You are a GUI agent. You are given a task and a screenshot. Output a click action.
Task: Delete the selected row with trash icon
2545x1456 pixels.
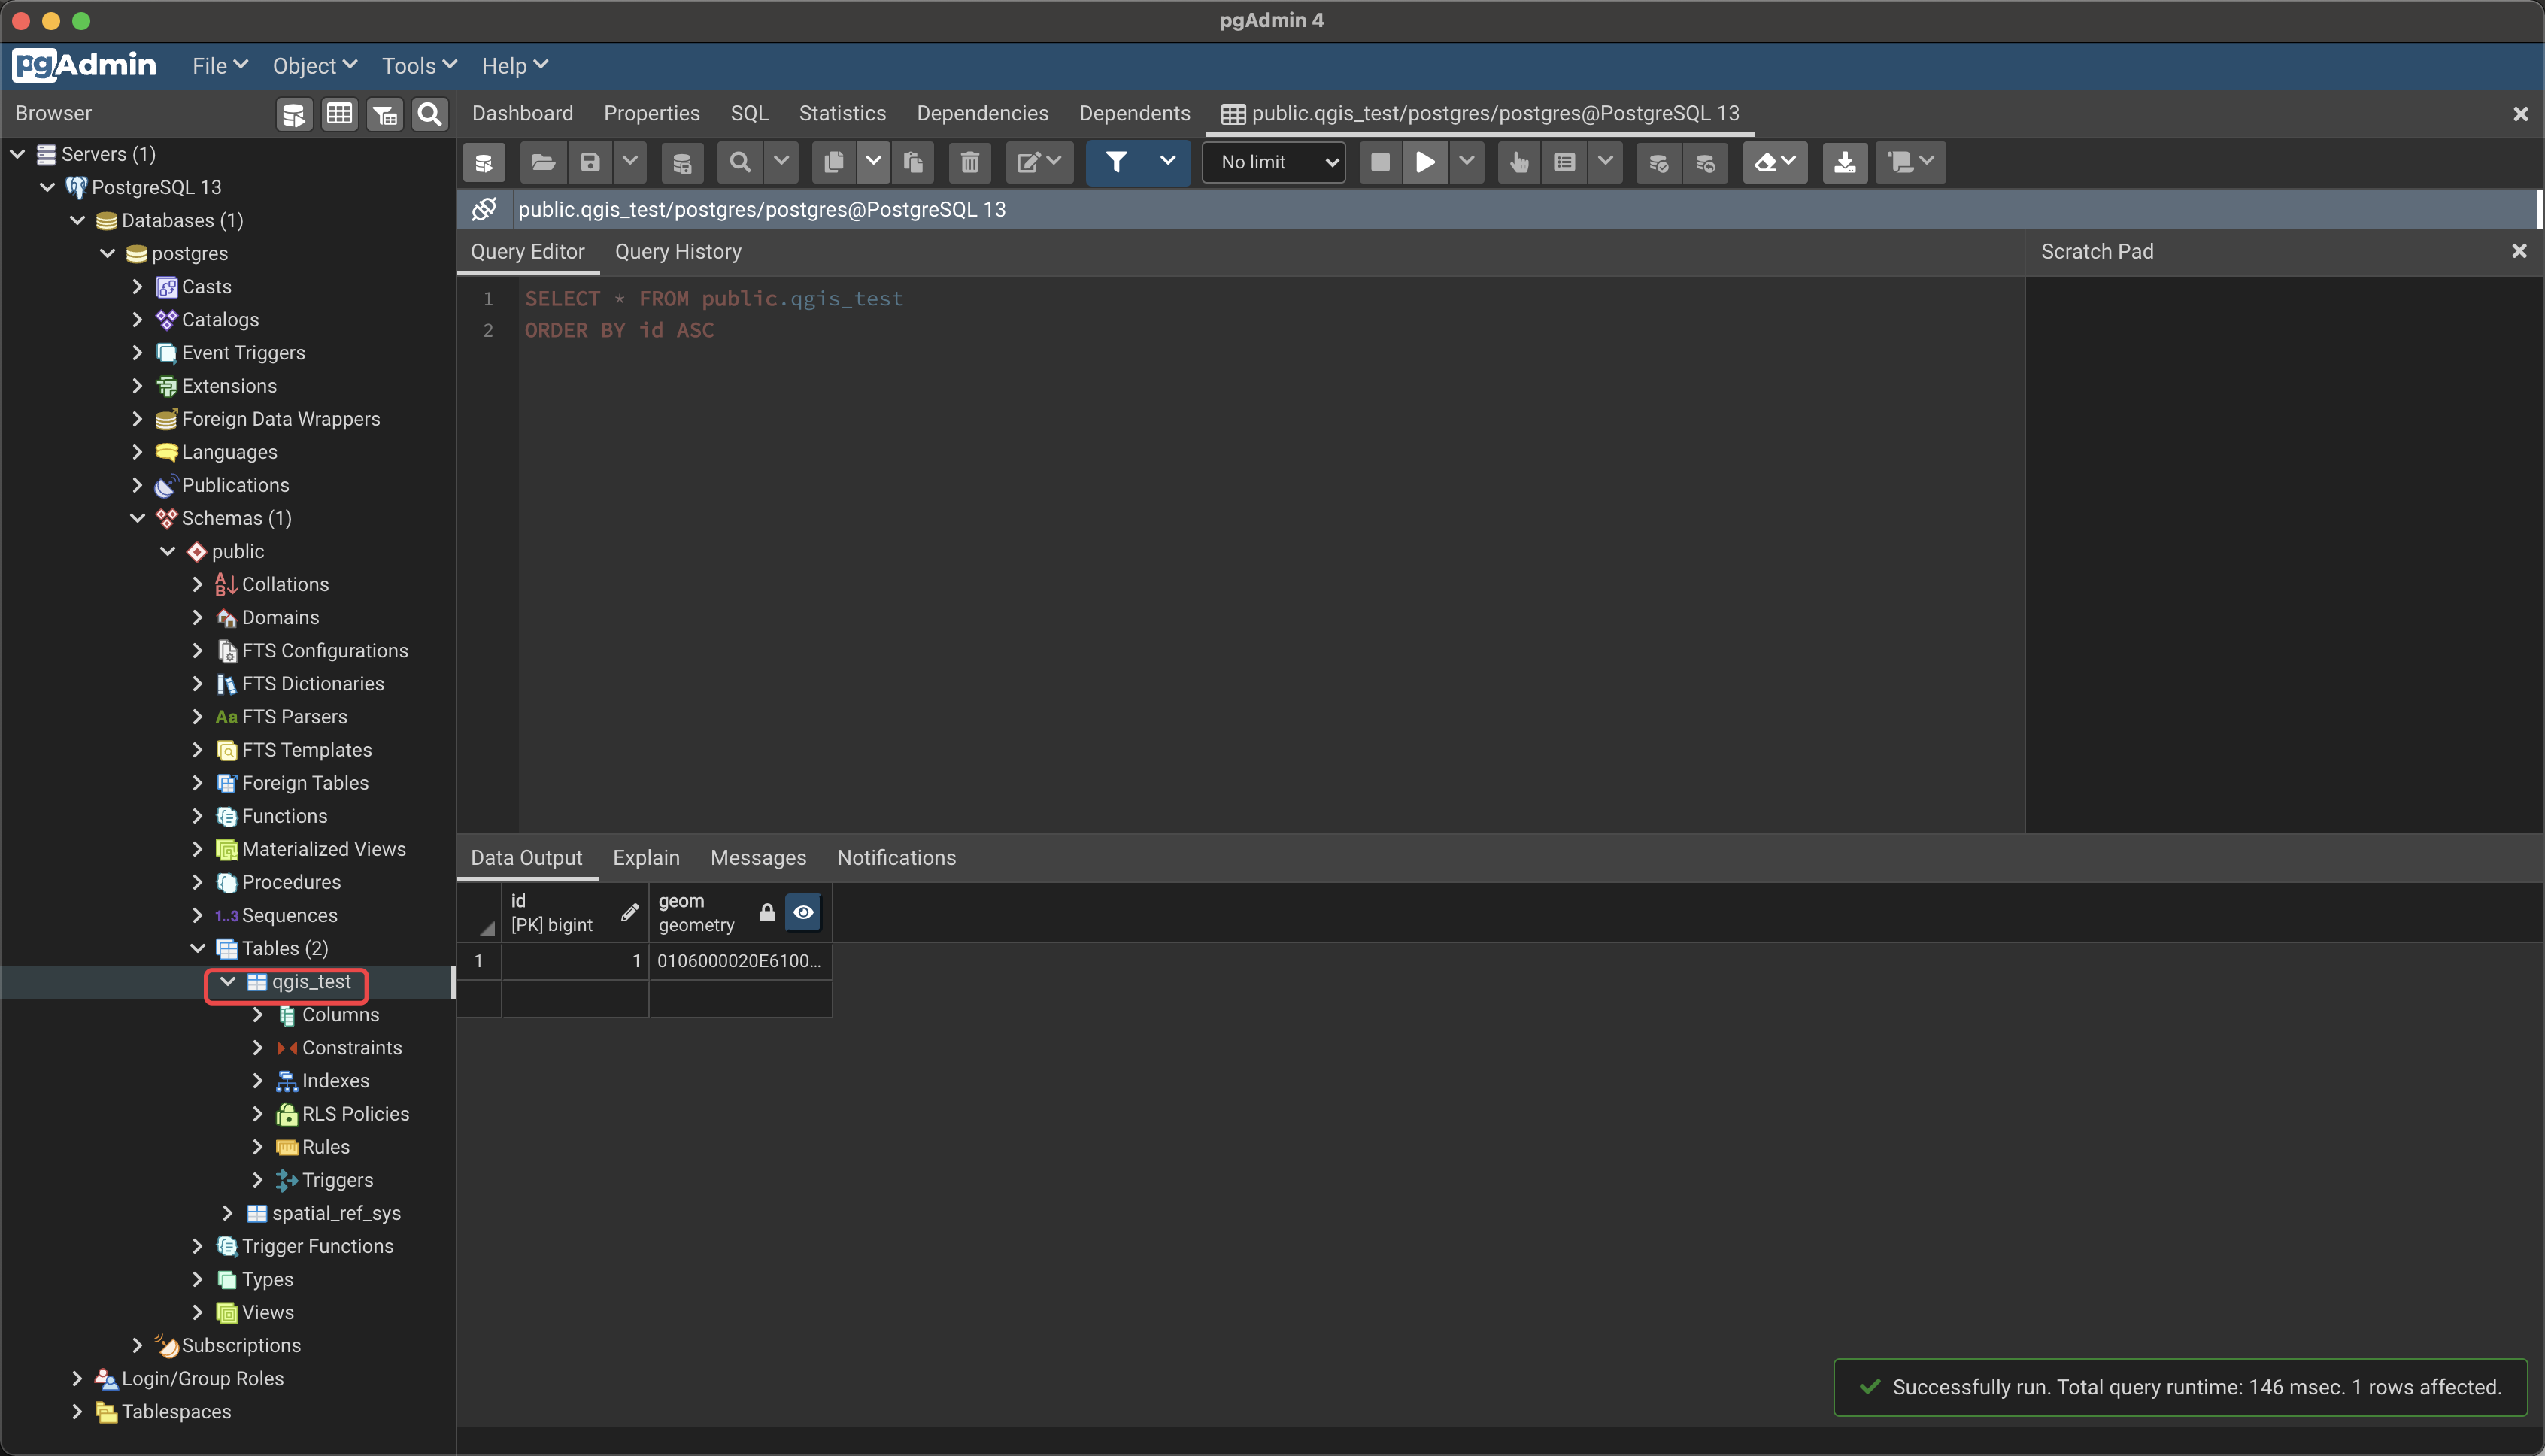[967, 162]
